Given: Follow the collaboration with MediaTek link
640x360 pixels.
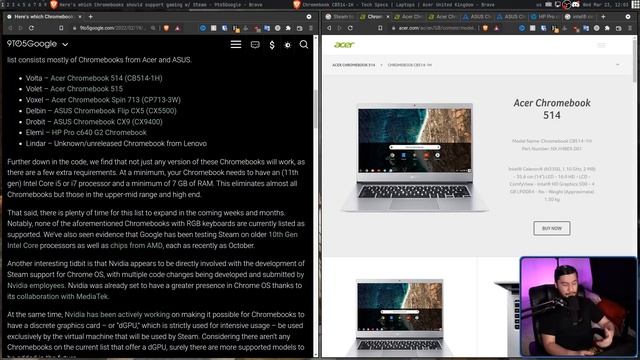Looking at the screenshot, I should (62, 296).
